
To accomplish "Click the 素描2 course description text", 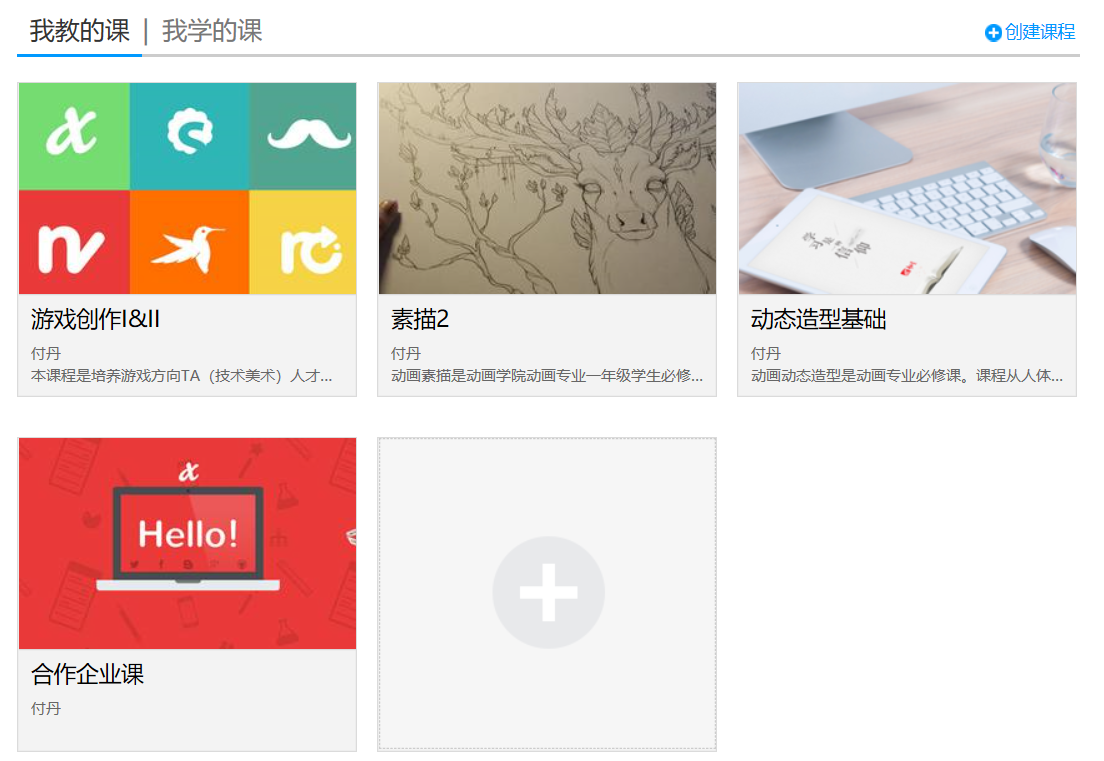I will click(x=547, y=377).
